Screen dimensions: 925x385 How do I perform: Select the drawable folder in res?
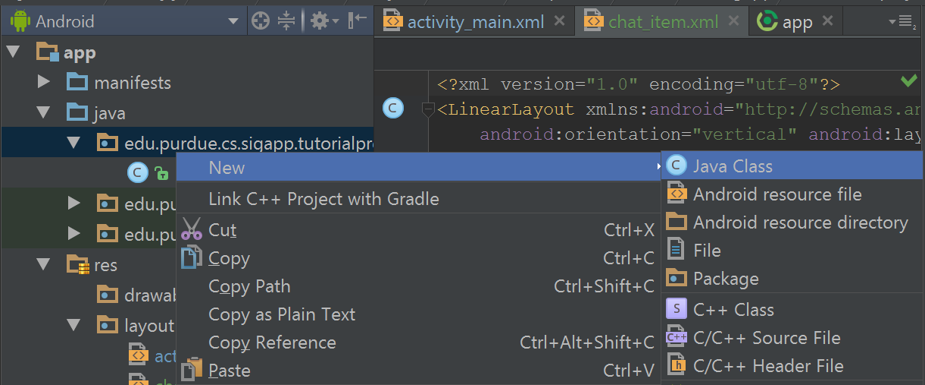coord(137,295)
